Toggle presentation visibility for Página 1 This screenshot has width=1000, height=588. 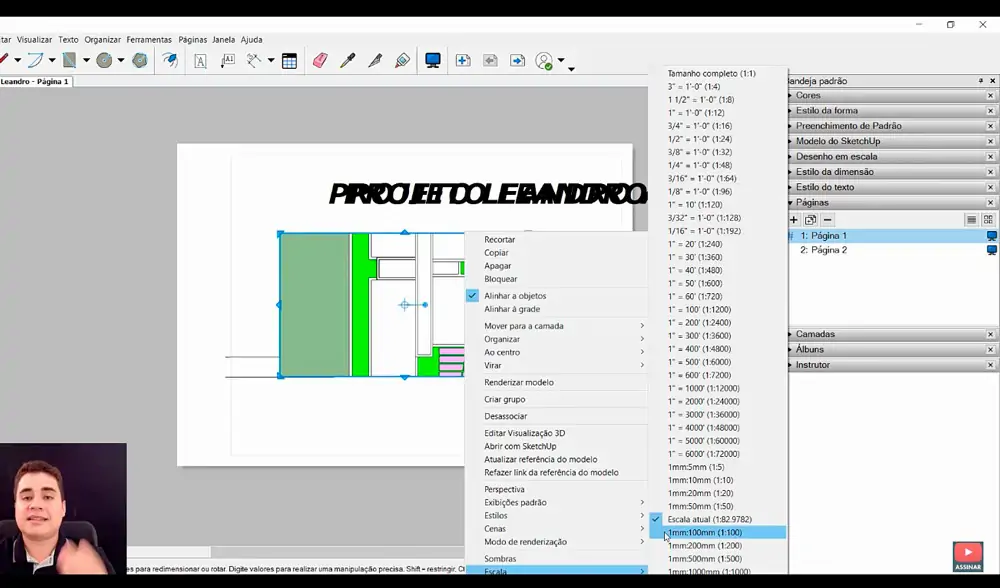click(992, 236)
